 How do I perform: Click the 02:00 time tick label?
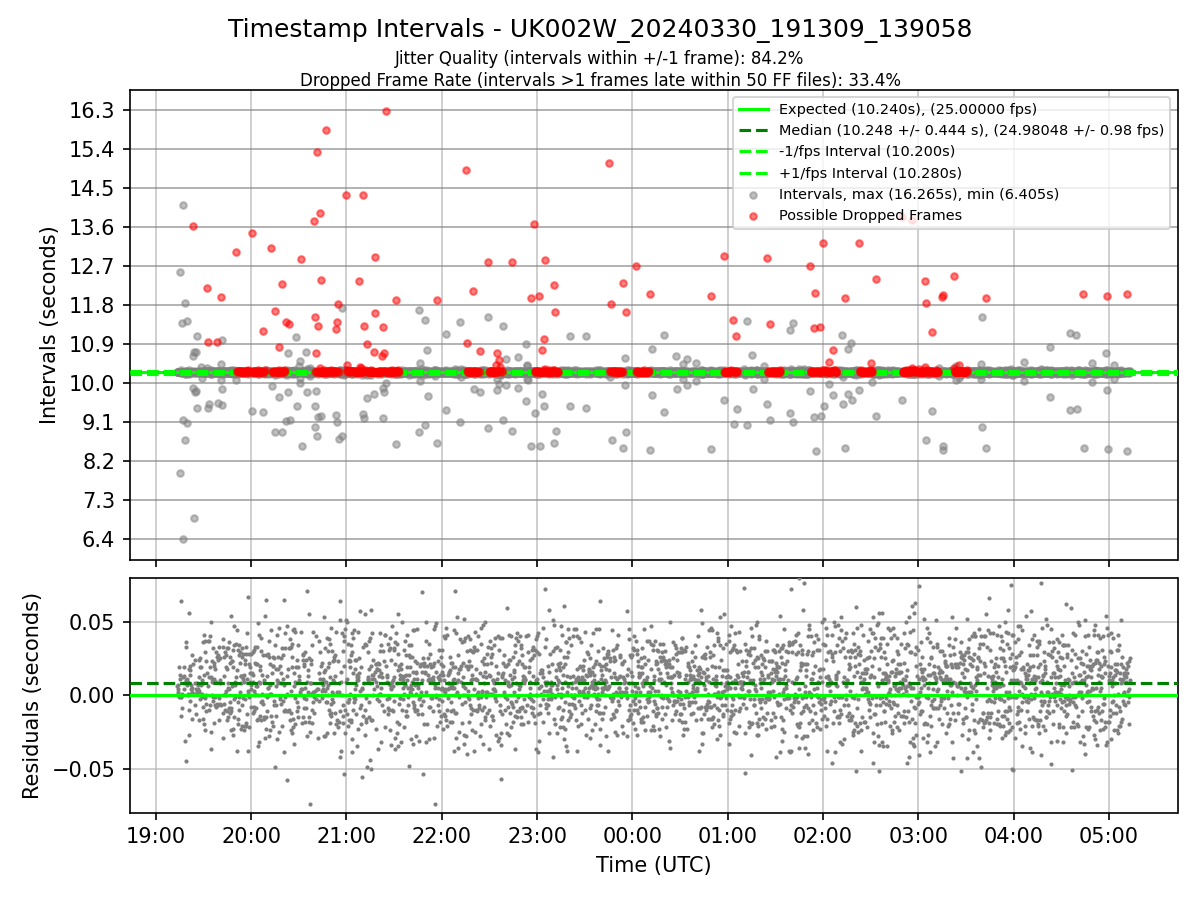(823, 834)
